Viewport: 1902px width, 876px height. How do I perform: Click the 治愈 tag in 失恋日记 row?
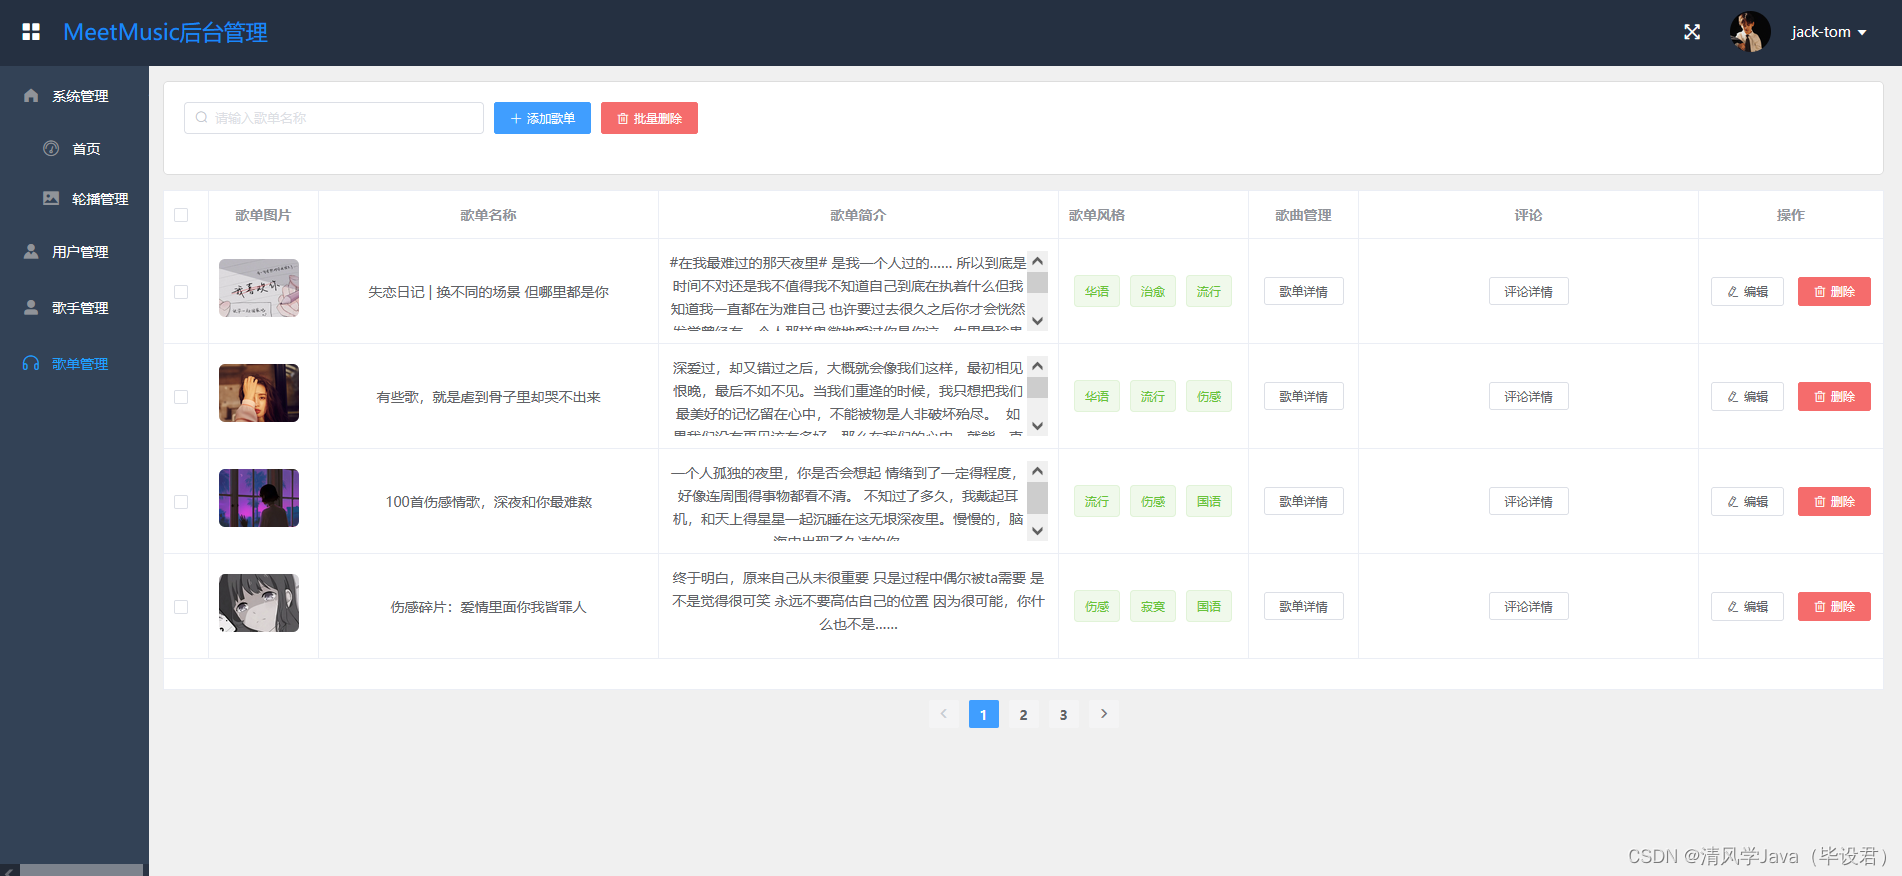tap(1153, 291)
